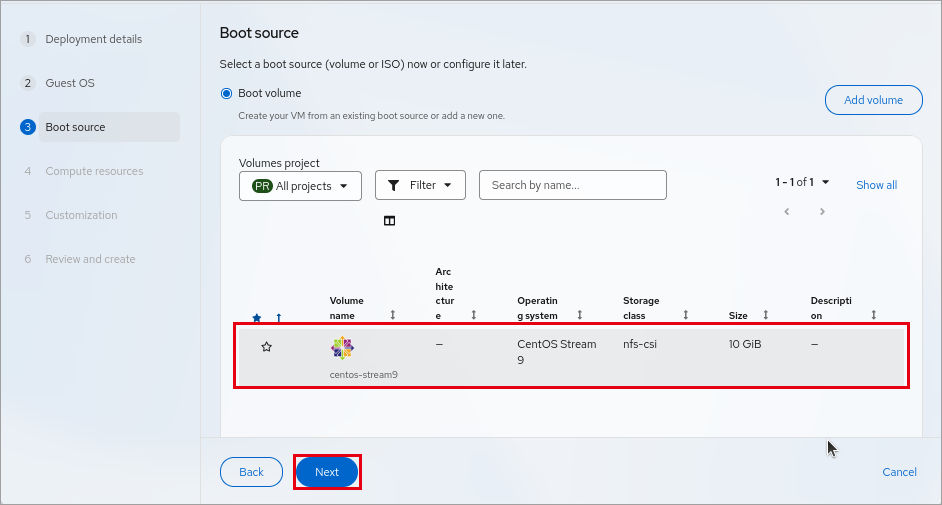Sort by Size column arrow

coord(765,315)
